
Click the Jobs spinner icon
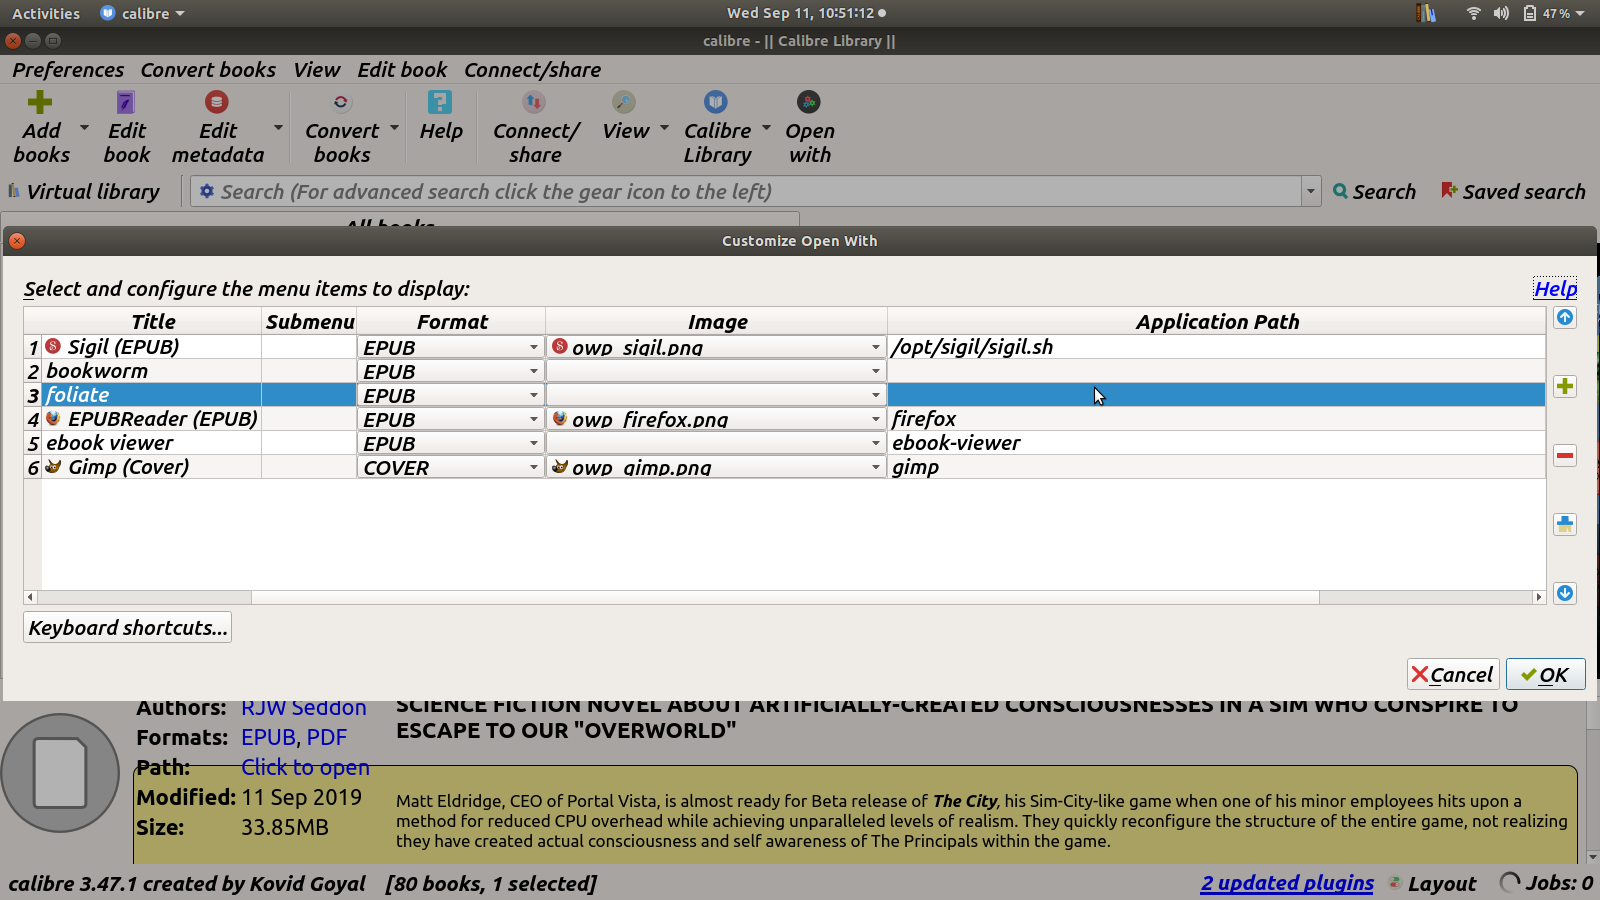coord(1510,883)
